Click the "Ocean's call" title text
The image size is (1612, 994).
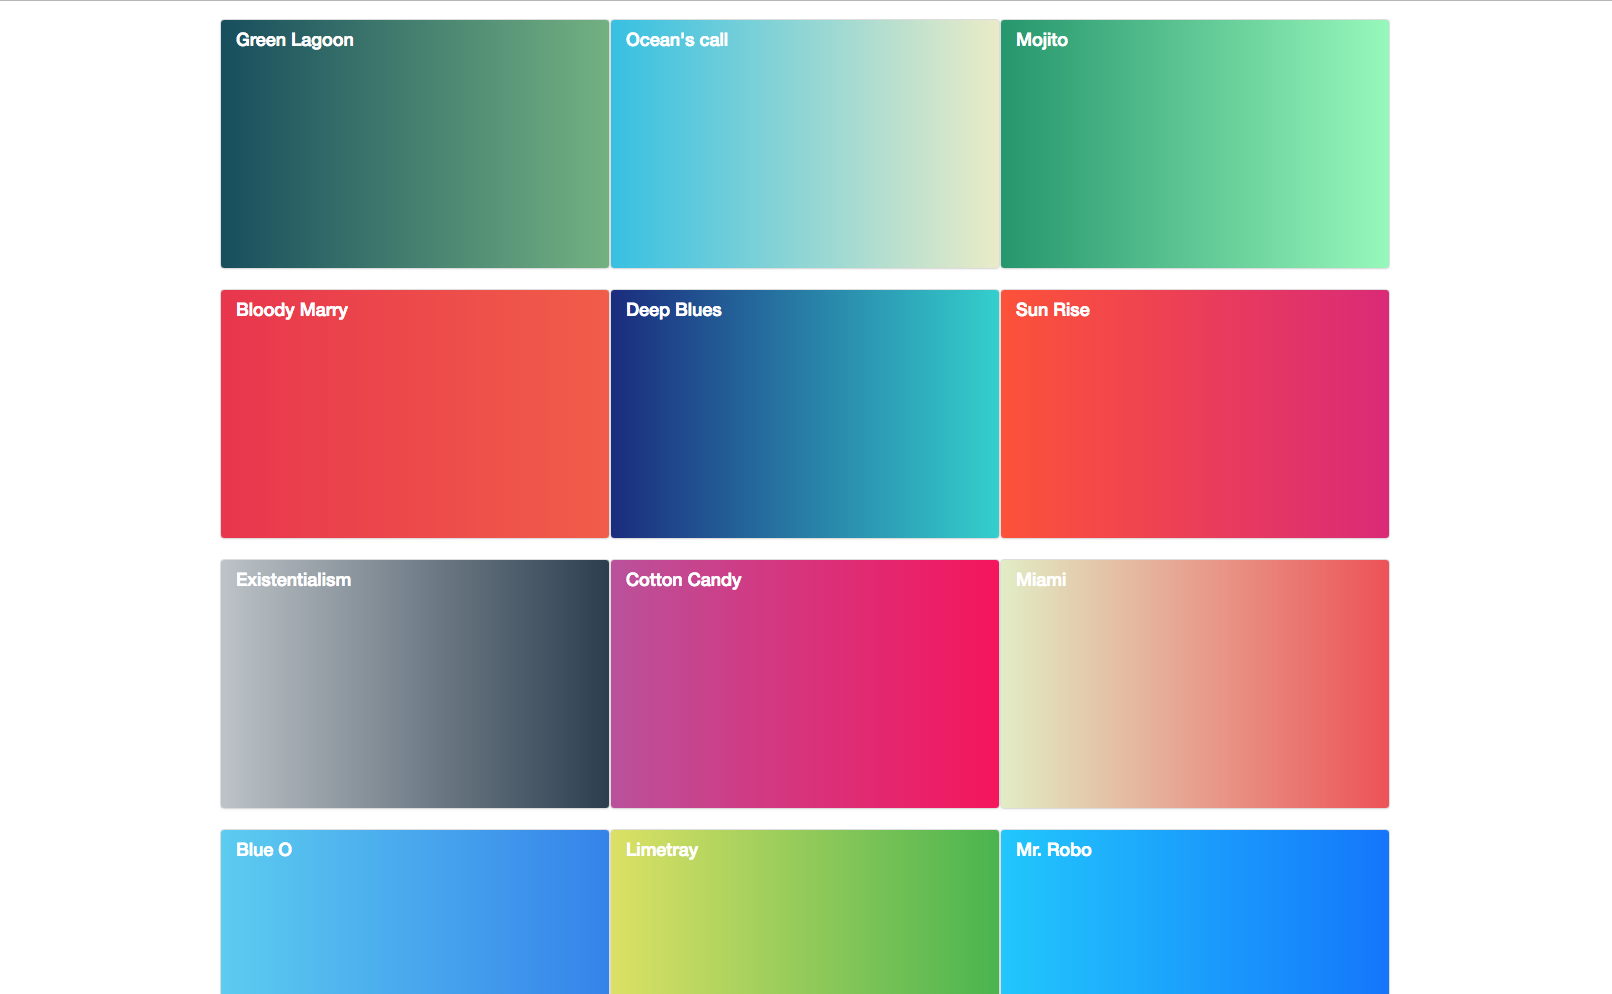point(677,40)
